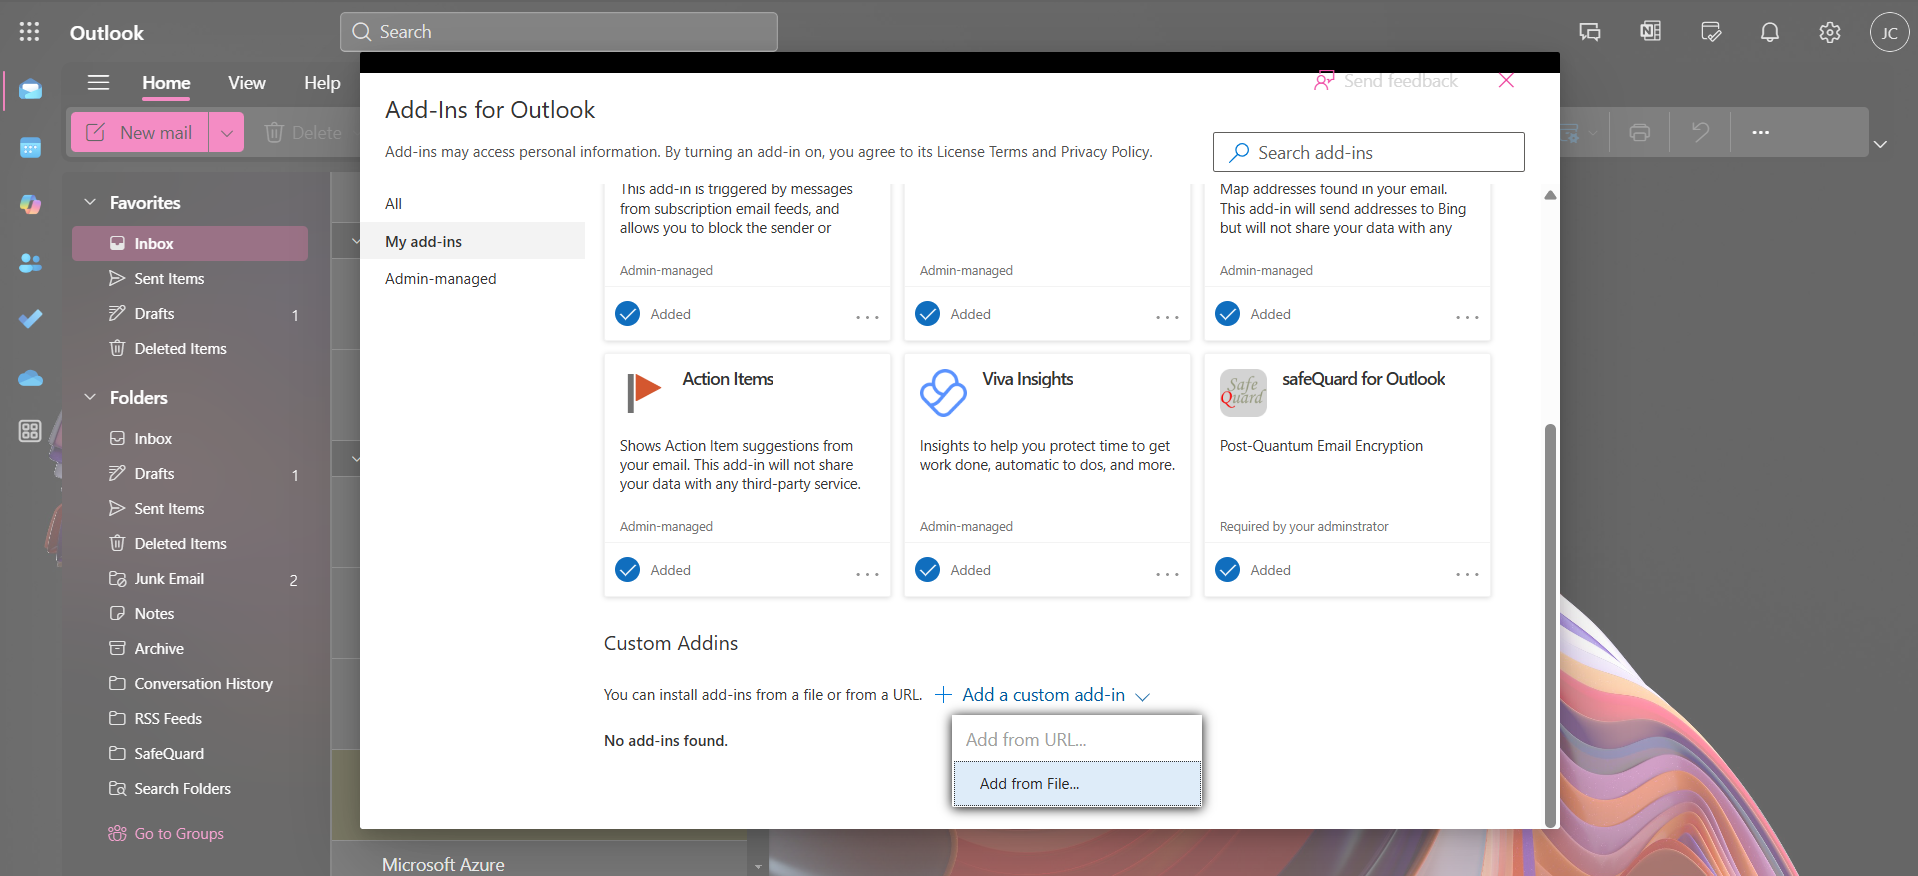Toggle Added checkmark for Action Items

coord(628,570)
